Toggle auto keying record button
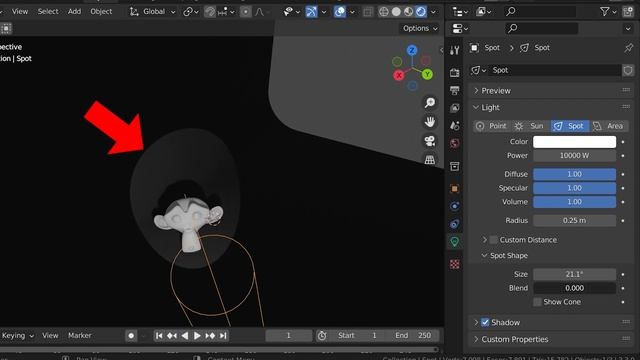Viewport: 640px width, 360px height. [131, 336]
